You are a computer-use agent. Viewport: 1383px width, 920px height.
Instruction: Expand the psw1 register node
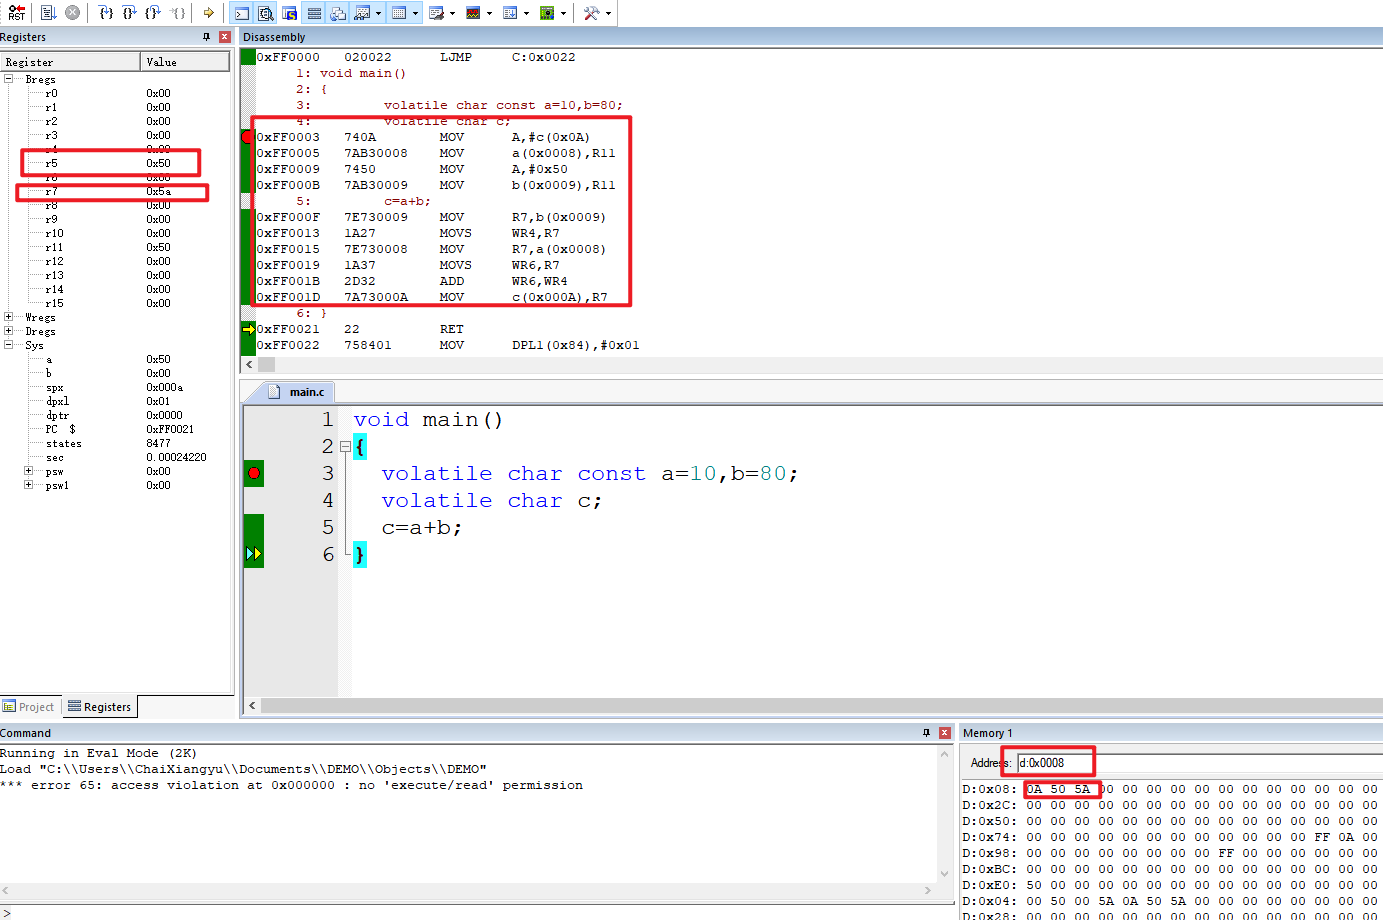[x=29, y=485]
